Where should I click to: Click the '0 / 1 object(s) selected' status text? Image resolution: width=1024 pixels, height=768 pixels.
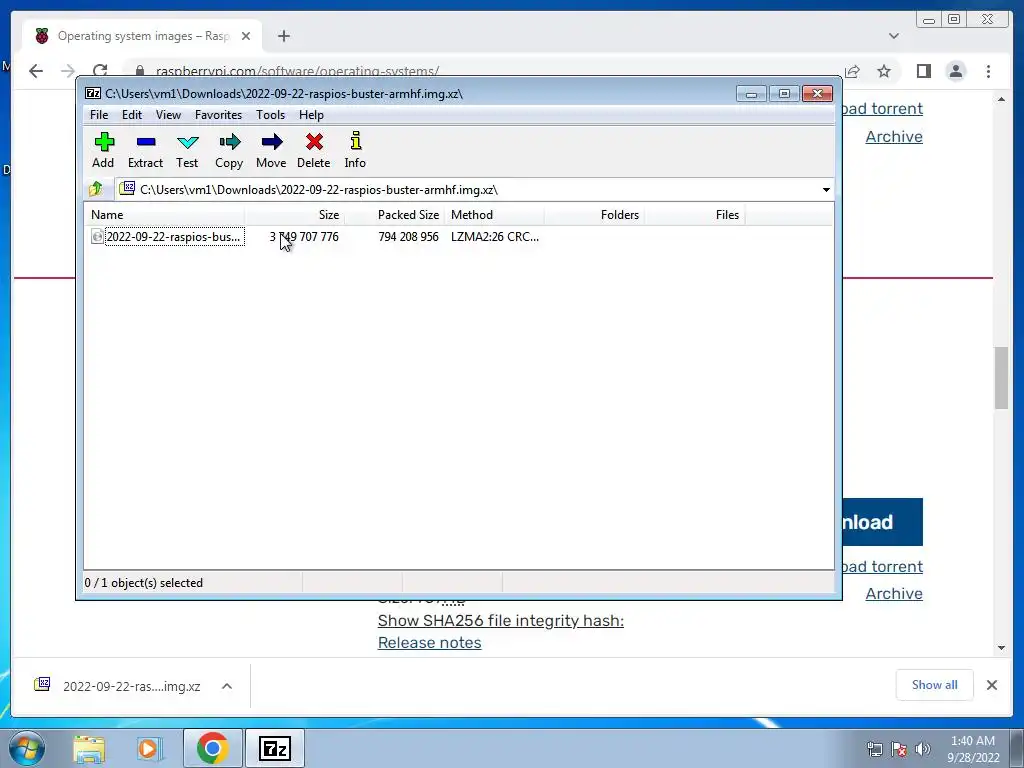point(144,583)
